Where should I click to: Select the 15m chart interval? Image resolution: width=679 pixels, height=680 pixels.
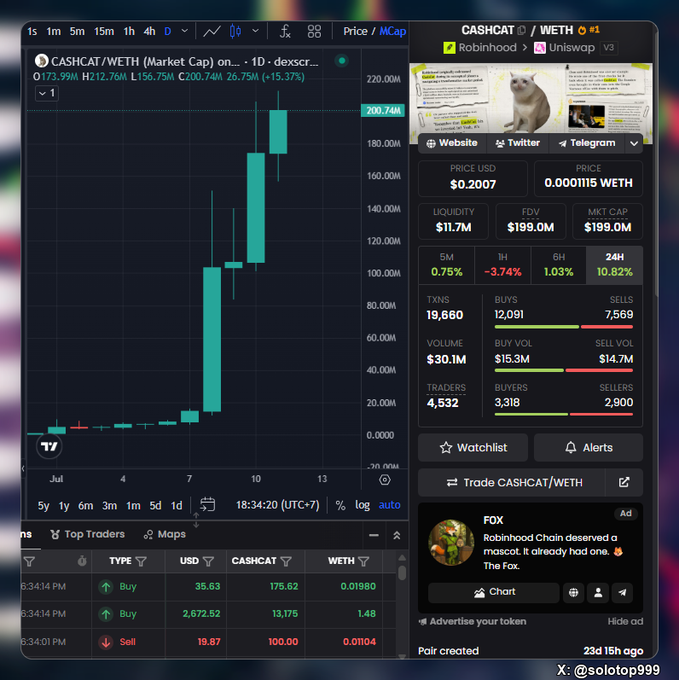pyautogui.click(x=104, y=32)
